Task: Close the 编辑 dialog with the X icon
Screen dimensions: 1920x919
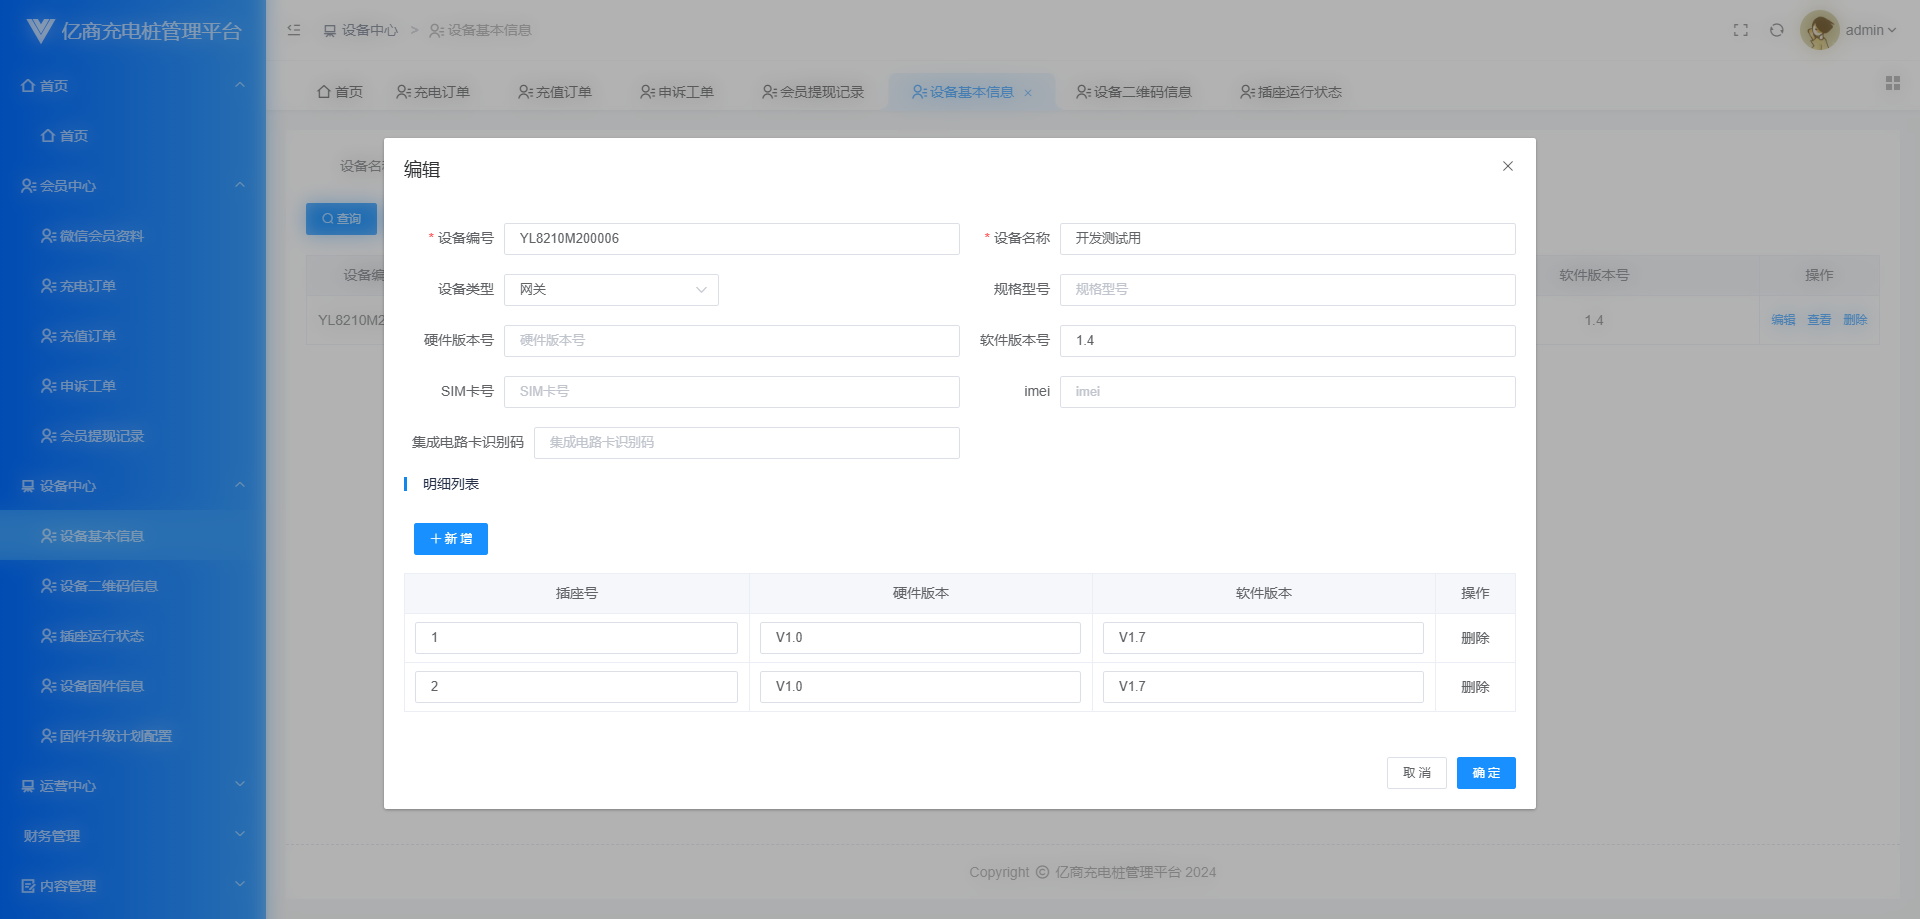Action: [x=1507, y=166]
